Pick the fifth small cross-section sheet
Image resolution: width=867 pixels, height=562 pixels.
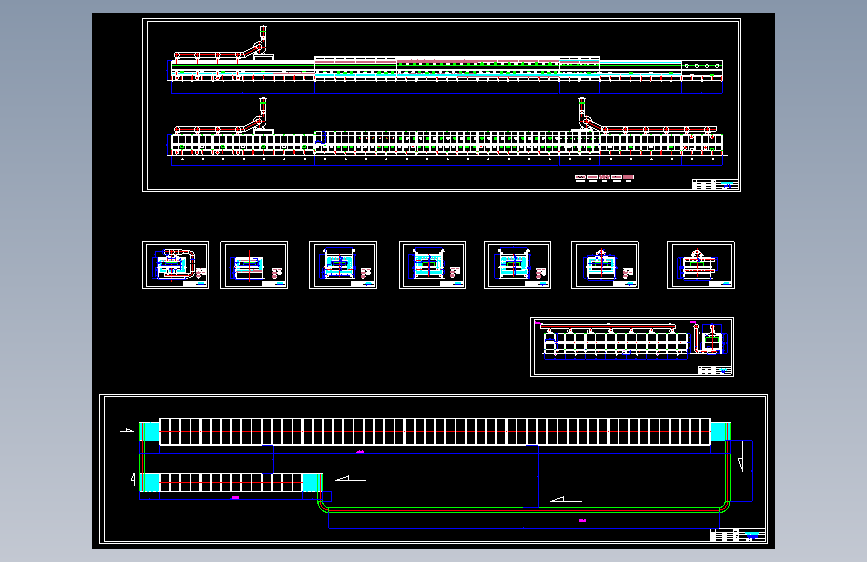tap(518, 265)
